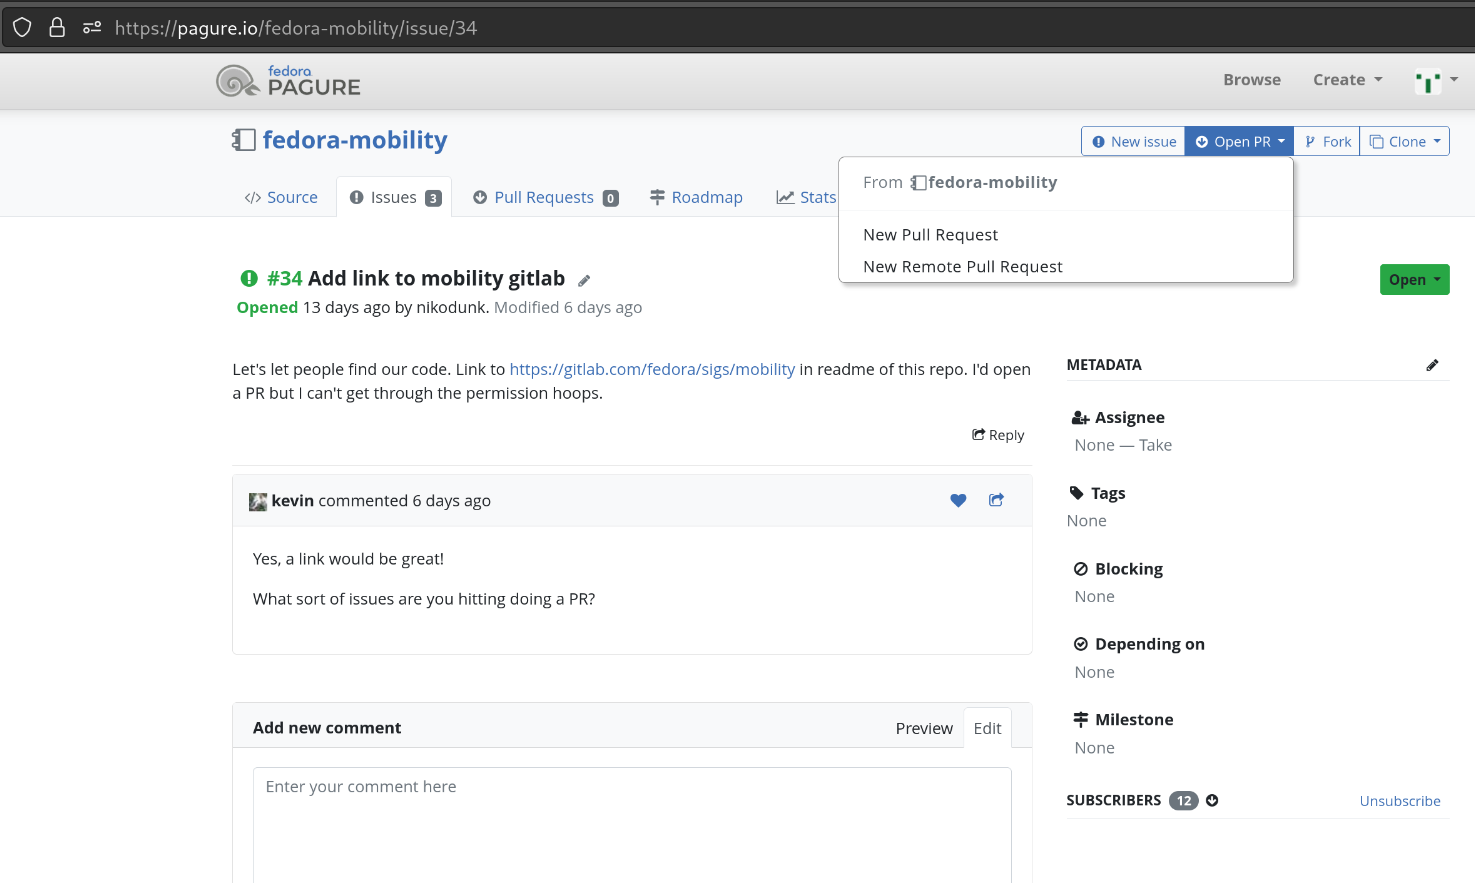This screenshot has width=1475, height=883.
Task: Edit metadata using the pencil icon
Action: tap(1432, 365)
